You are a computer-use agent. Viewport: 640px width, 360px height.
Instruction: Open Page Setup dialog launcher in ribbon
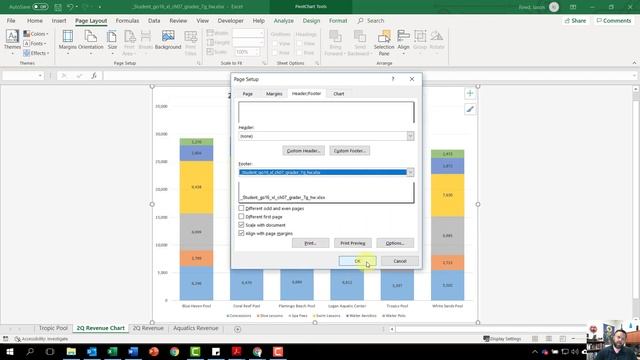click(199, 63)
